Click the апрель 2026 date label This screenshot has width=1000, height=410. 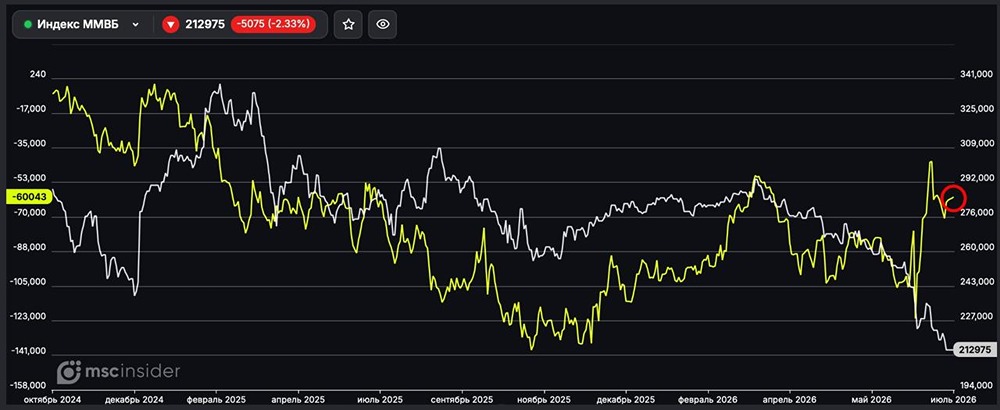point(790,399)
